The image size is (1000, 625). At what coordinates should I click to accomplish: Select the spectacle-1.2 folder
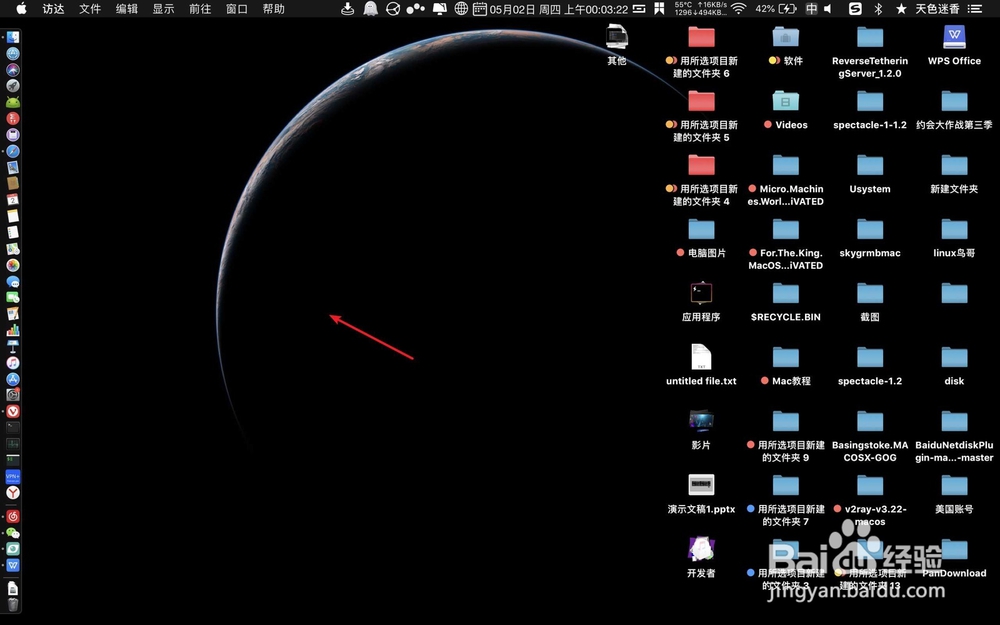[870, 365]
